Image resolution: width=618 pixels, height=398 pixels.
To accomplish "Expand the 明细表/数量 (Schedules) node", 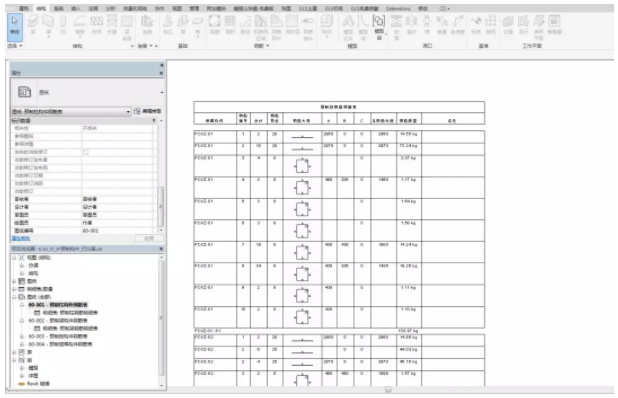I will coord(14,289).
